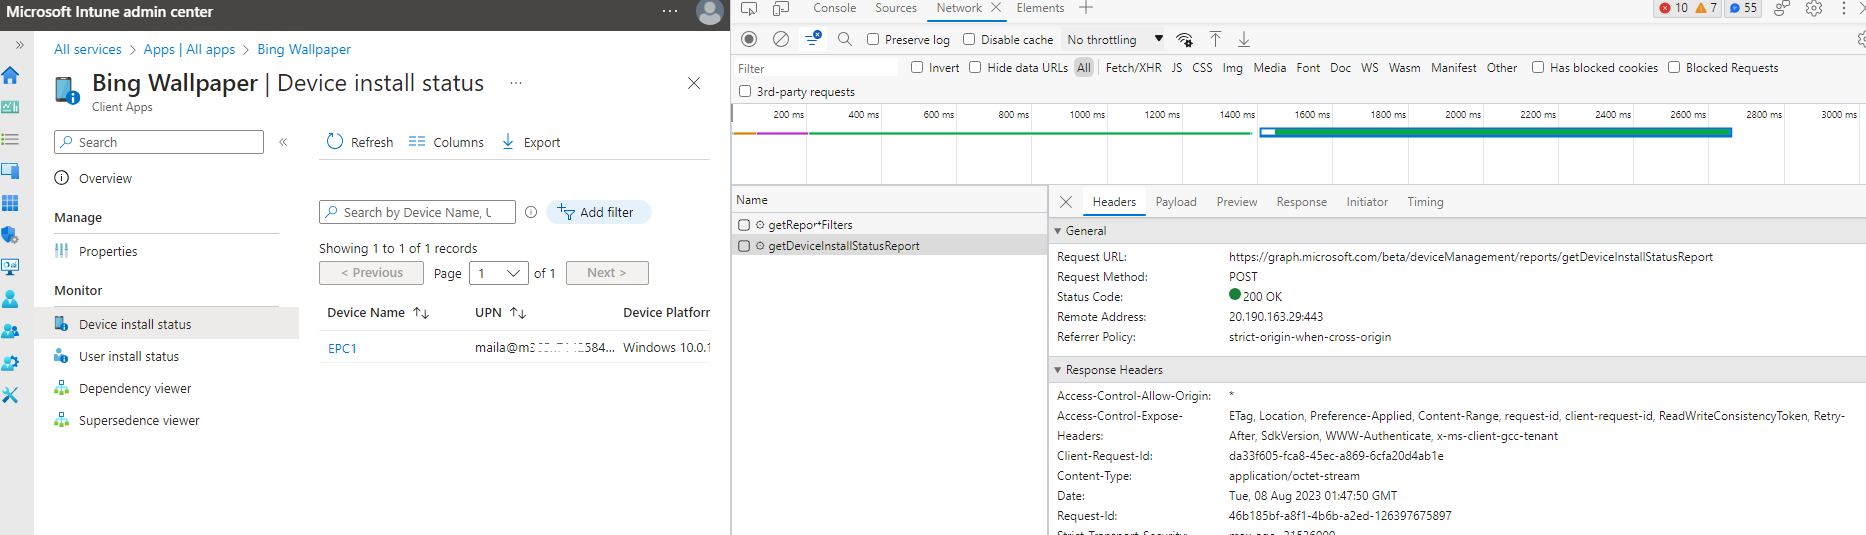Click Add filter button

click(x=598, y=212)
